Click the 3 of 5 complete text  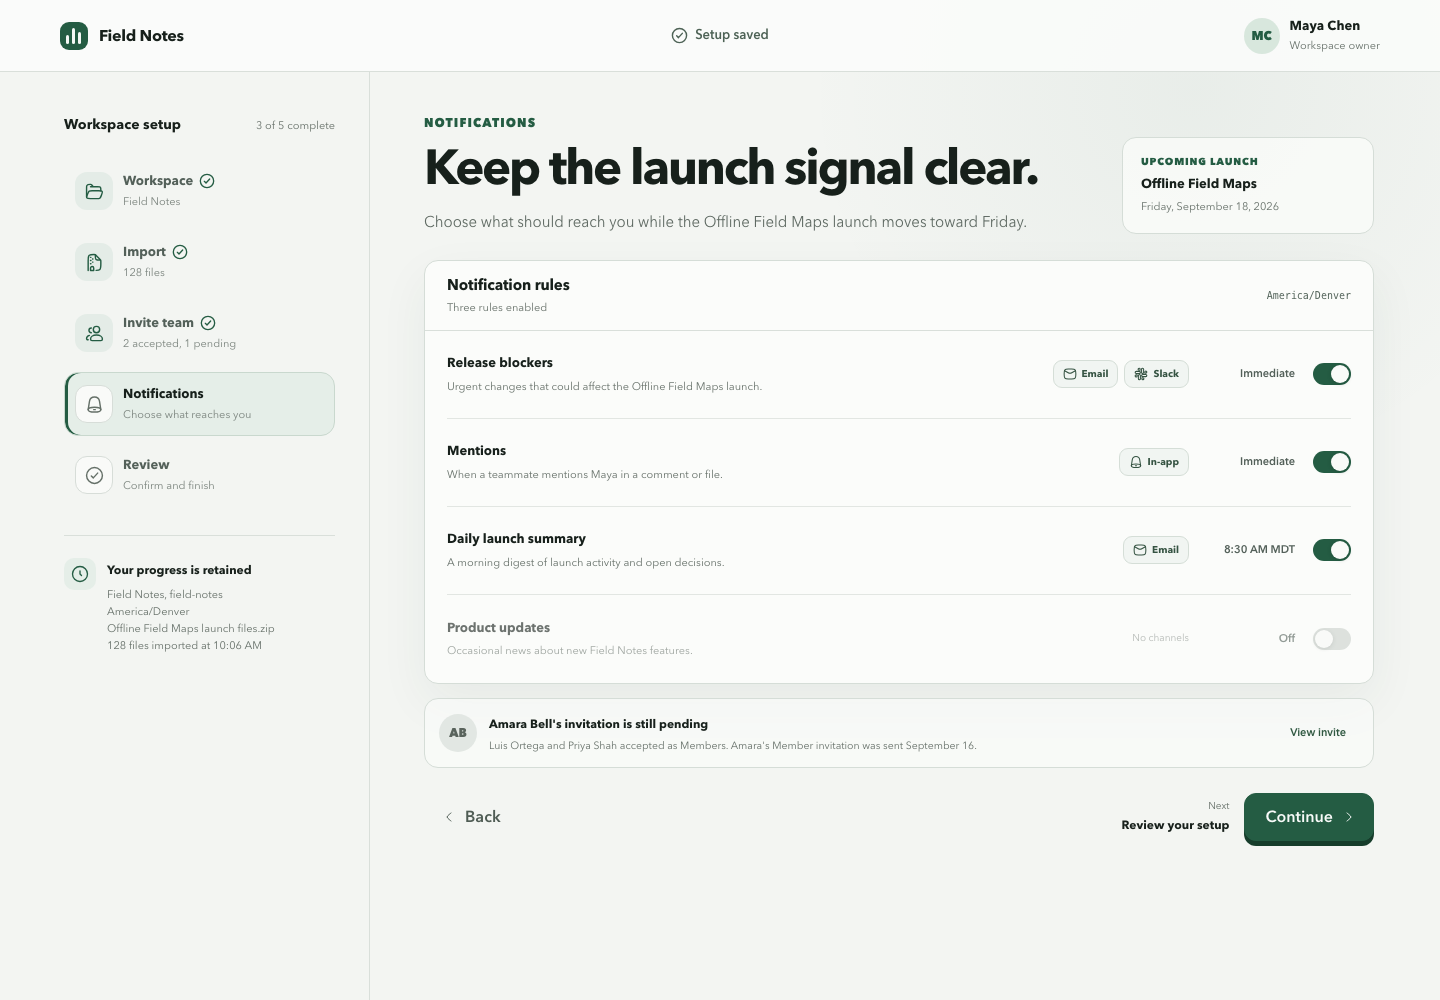click(x=295, y=126)
